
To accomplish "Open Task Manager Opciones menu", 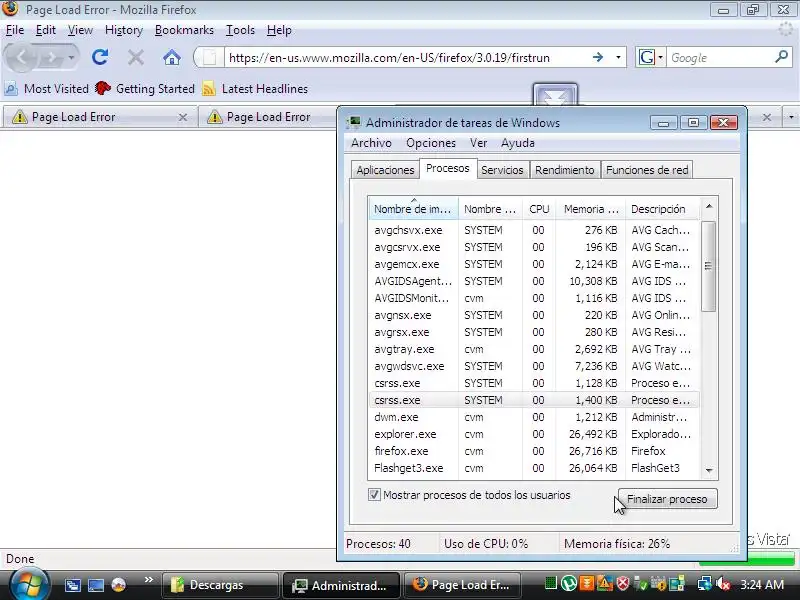I will click(431, 143).
